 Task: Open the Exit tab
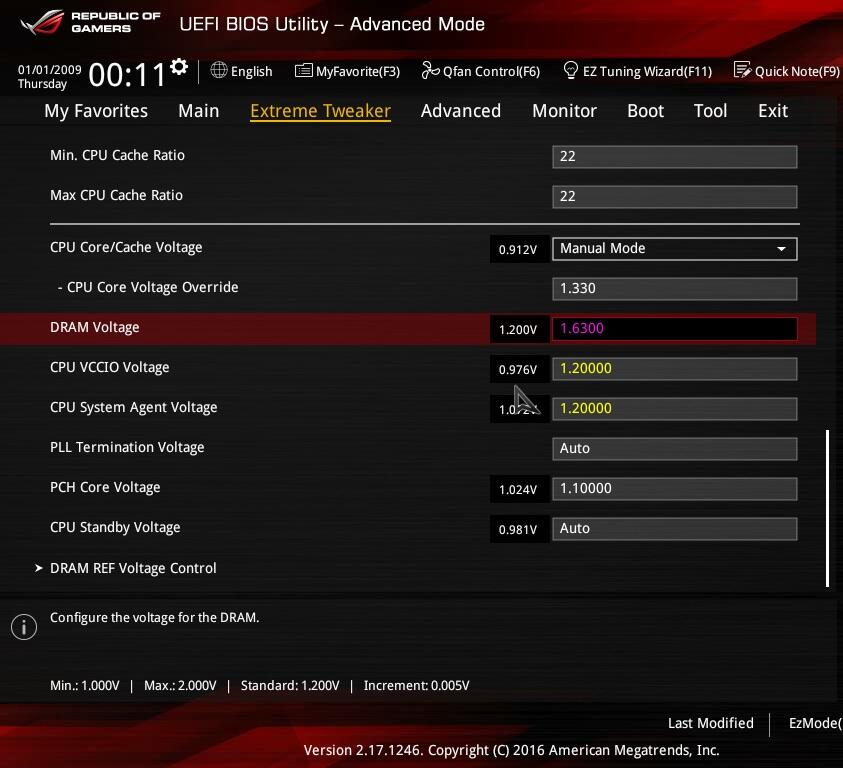pos(773,111)
